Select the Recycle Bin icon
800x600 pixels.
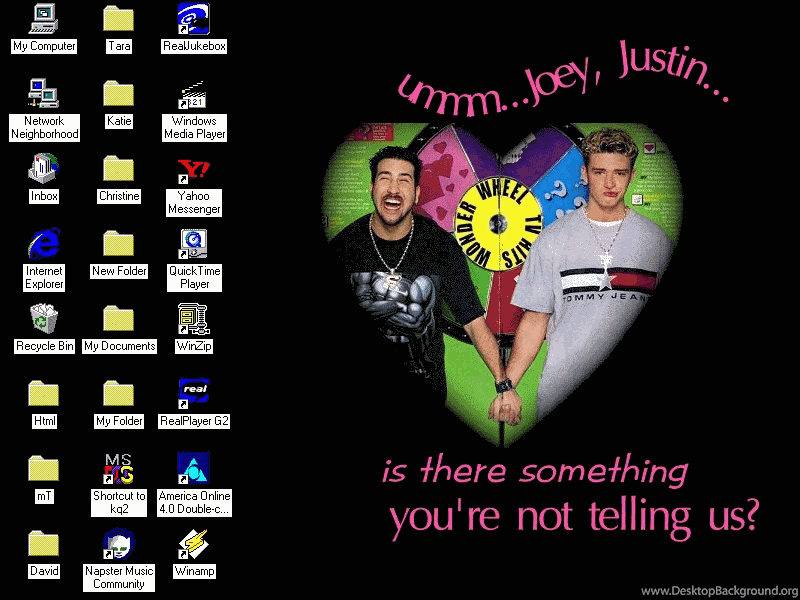pyautogui.click(x=44, y=319)
